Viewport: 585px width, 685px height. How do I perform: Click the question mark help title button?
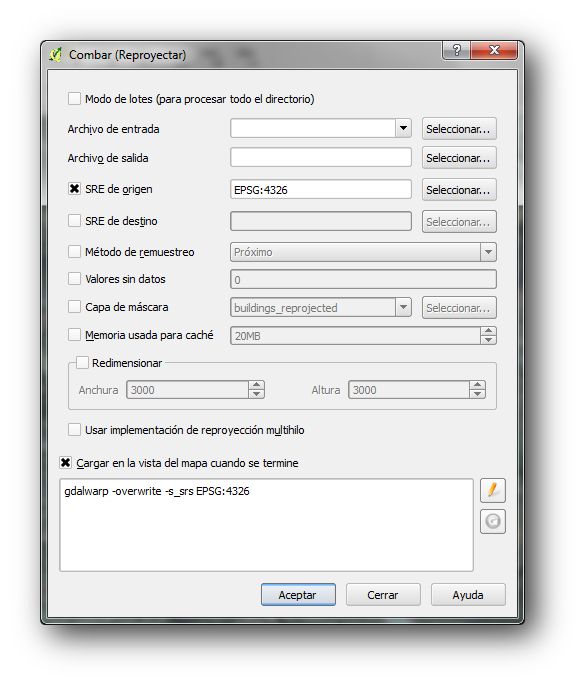456,50
